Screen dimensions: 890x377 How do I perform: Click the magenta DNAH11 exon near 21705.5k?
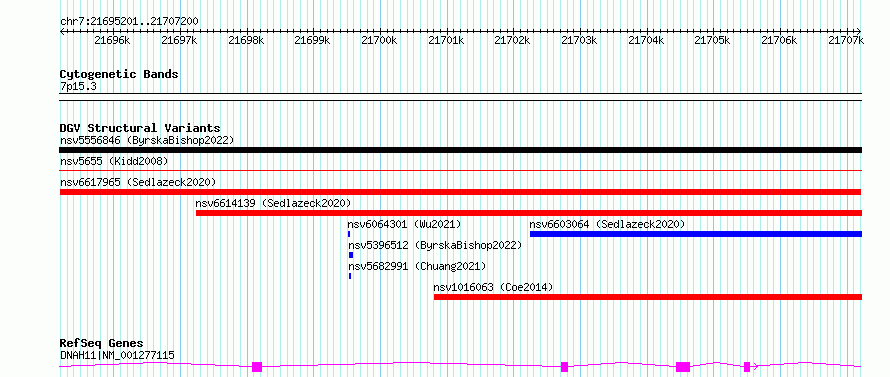[747, 367]
